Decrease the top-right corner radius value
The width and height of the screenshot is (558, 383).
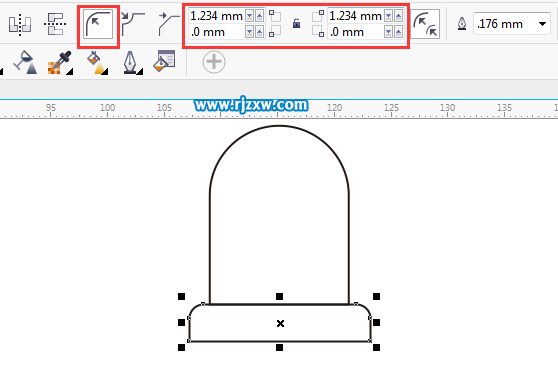coord(389,16)
